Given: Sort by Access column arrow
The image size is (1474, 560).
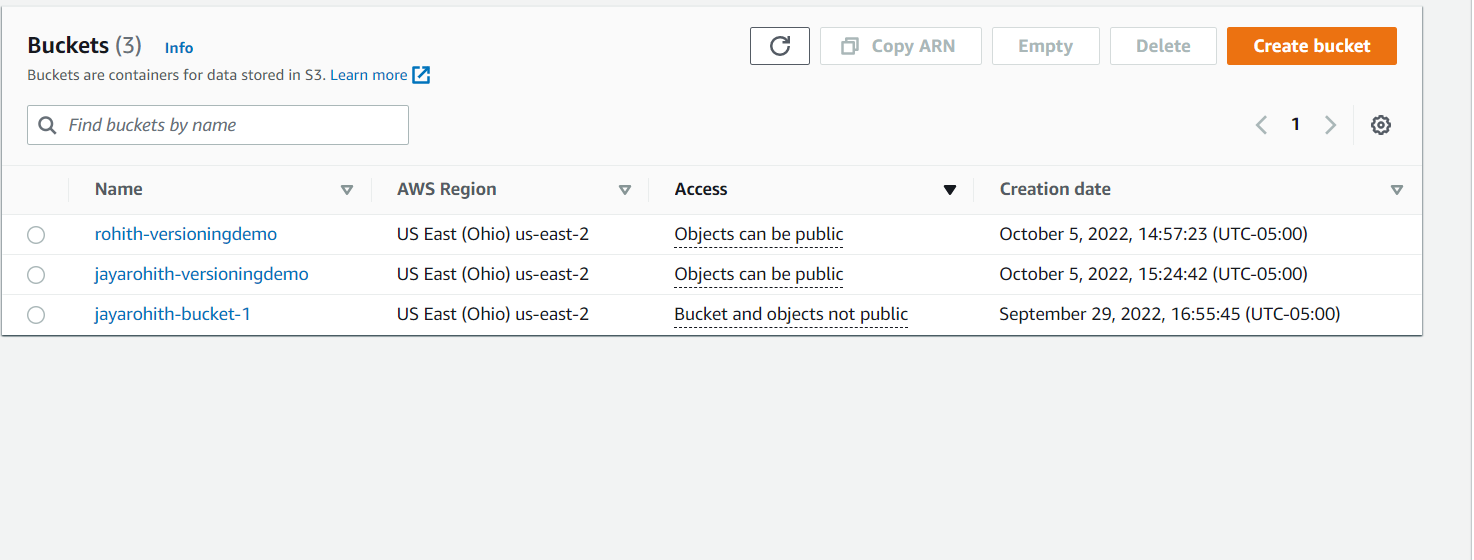Looking at the screenshot, I should pyautogui.click(x=950, y=190).
